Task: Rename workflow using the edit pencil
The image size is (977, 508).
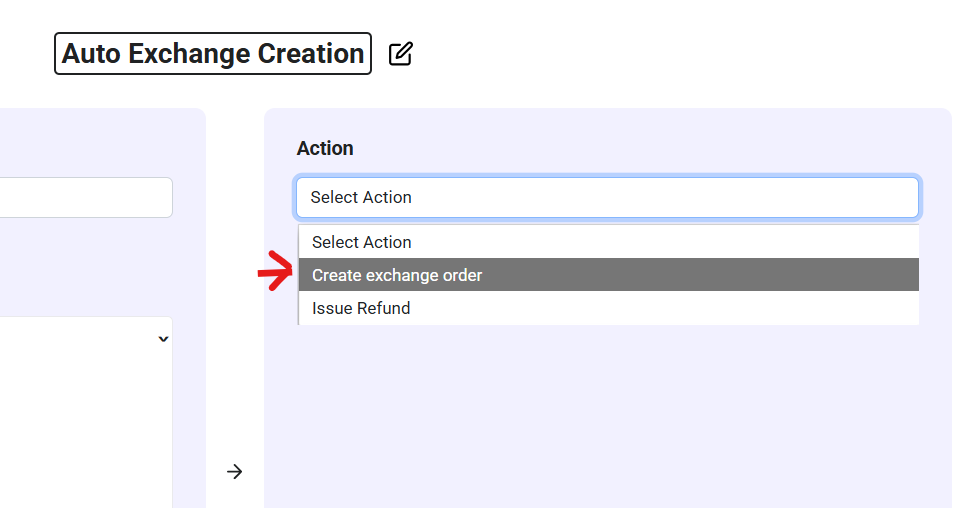Action: click(x=400, y=54)
